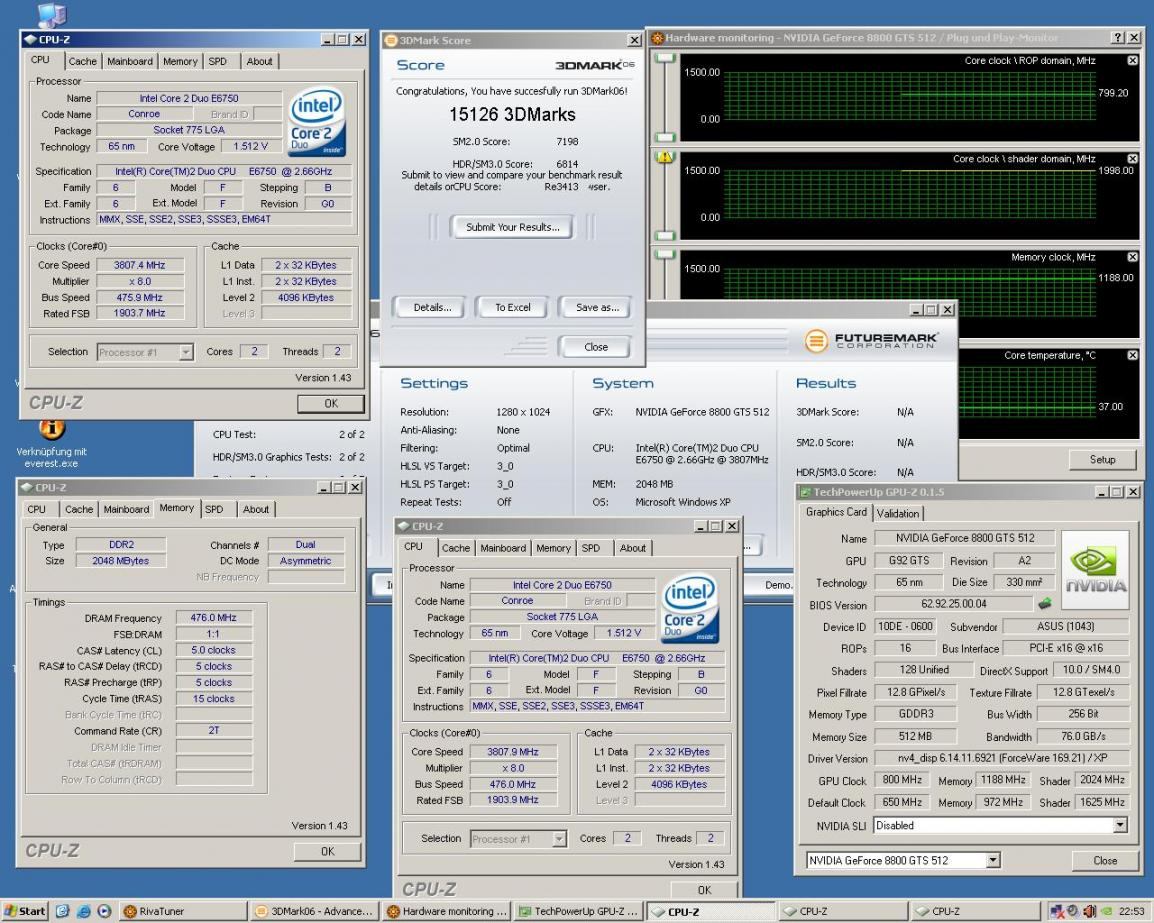
Task: Open the About tab in the bottom-center CPU-Z window
Action: (x=632, y=548)
